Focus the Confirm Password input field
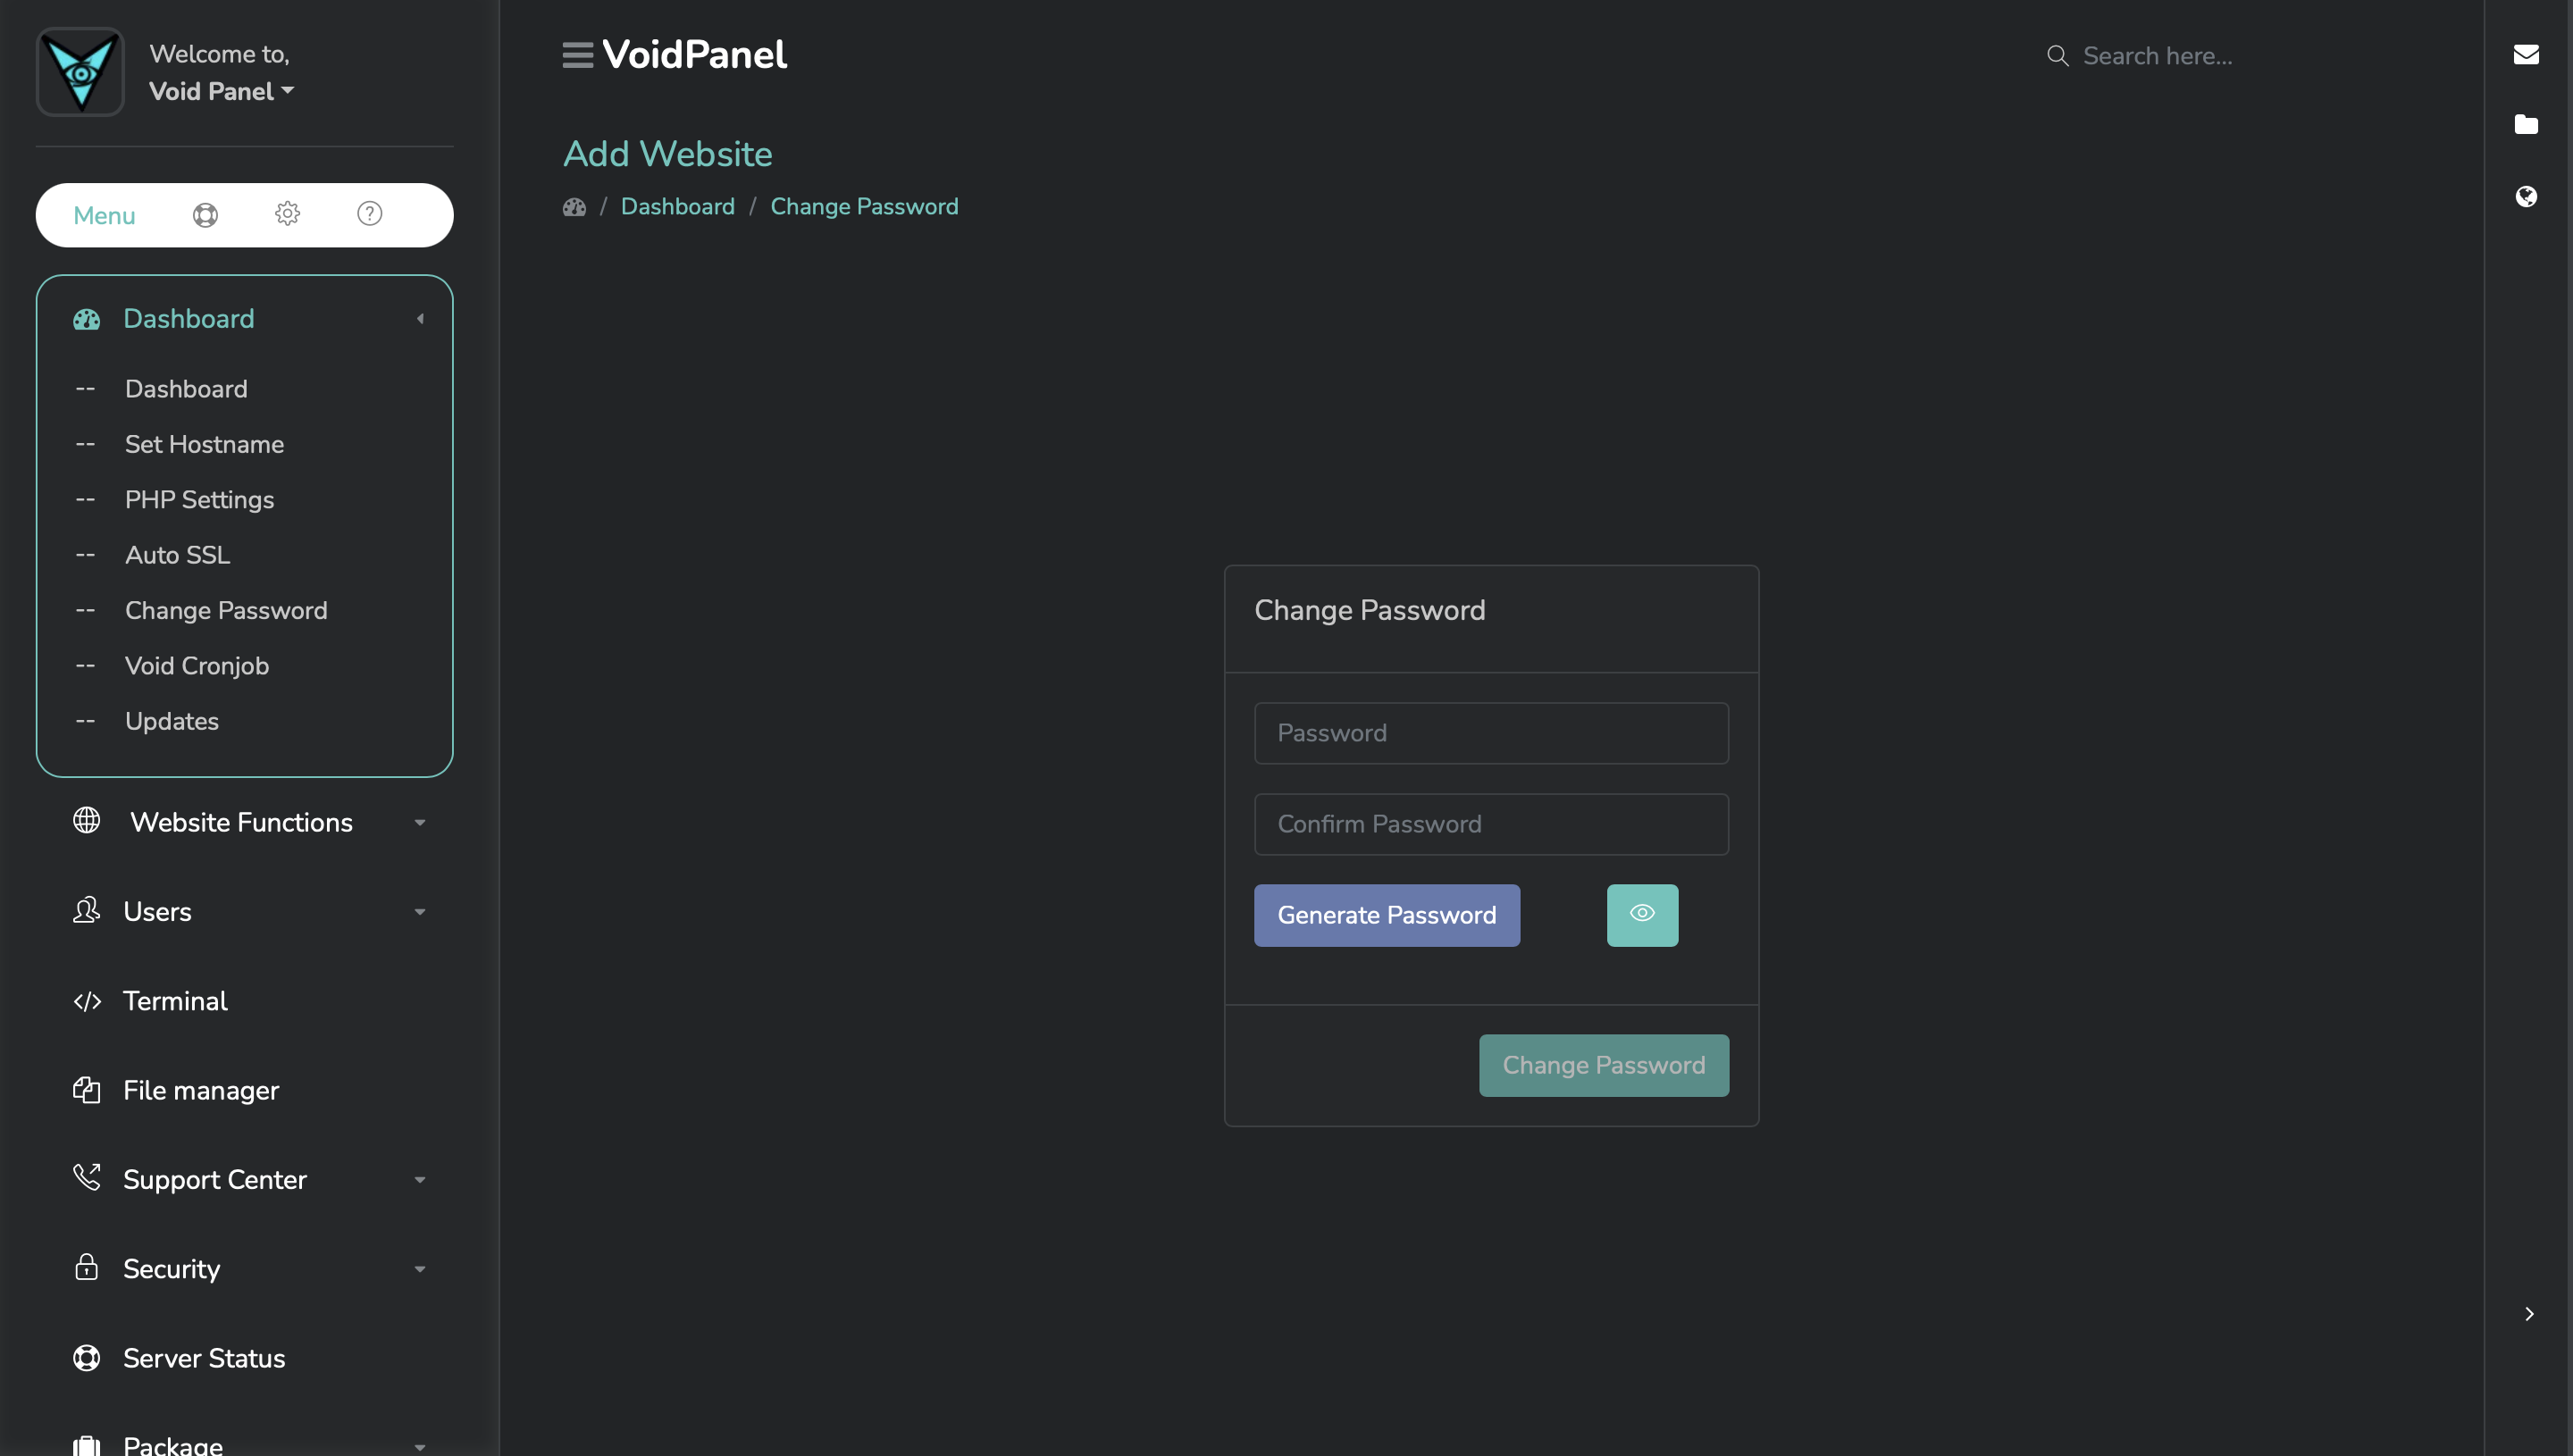The height and width of the screenshot is (1456, 2573). coord(1491,824)
